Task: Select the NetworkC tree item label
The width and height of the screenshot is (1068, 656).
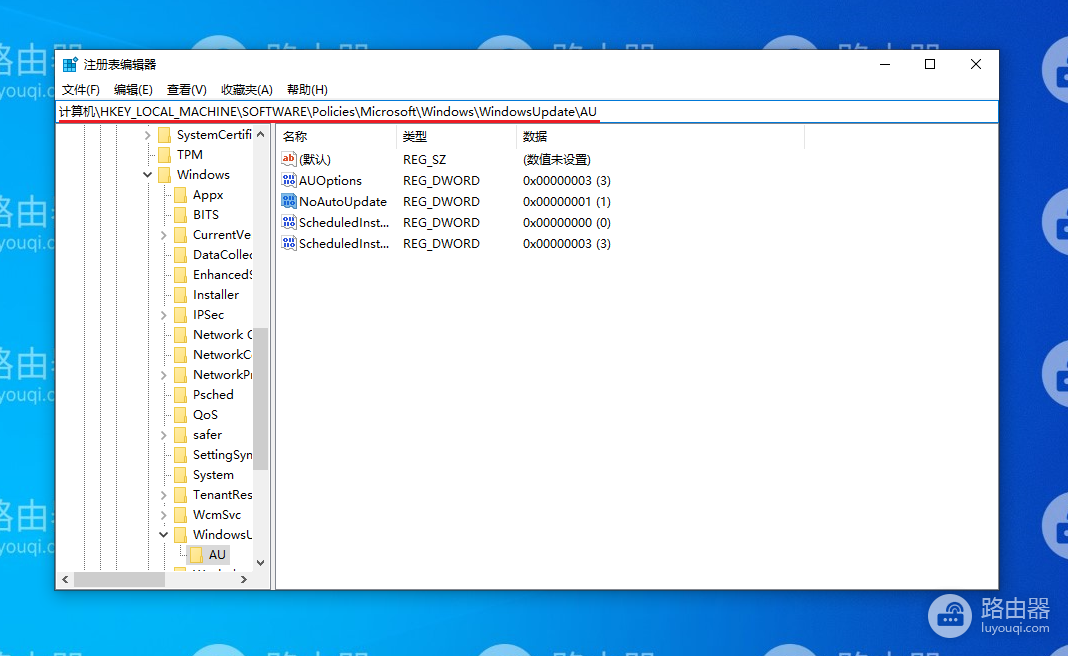Action: (222, 355)
